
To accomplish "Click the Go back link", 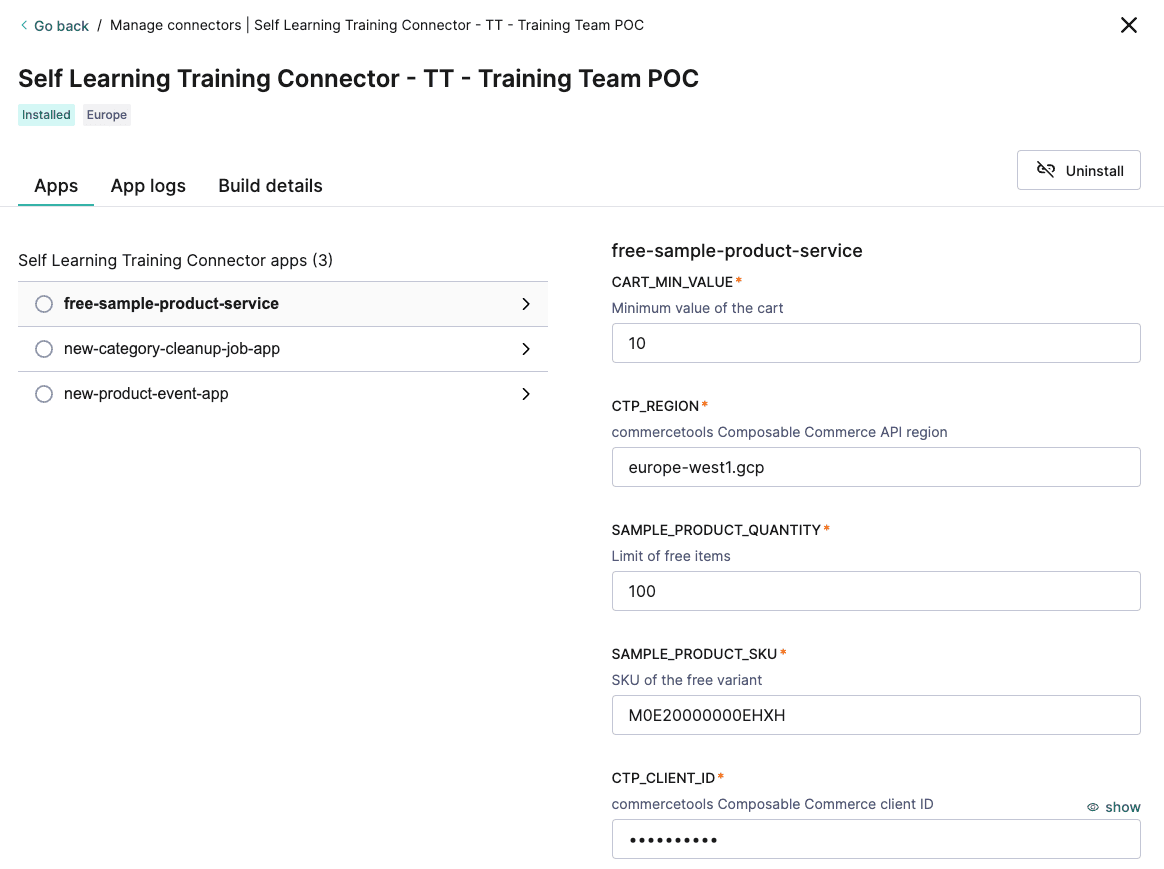I will (60, 25).
